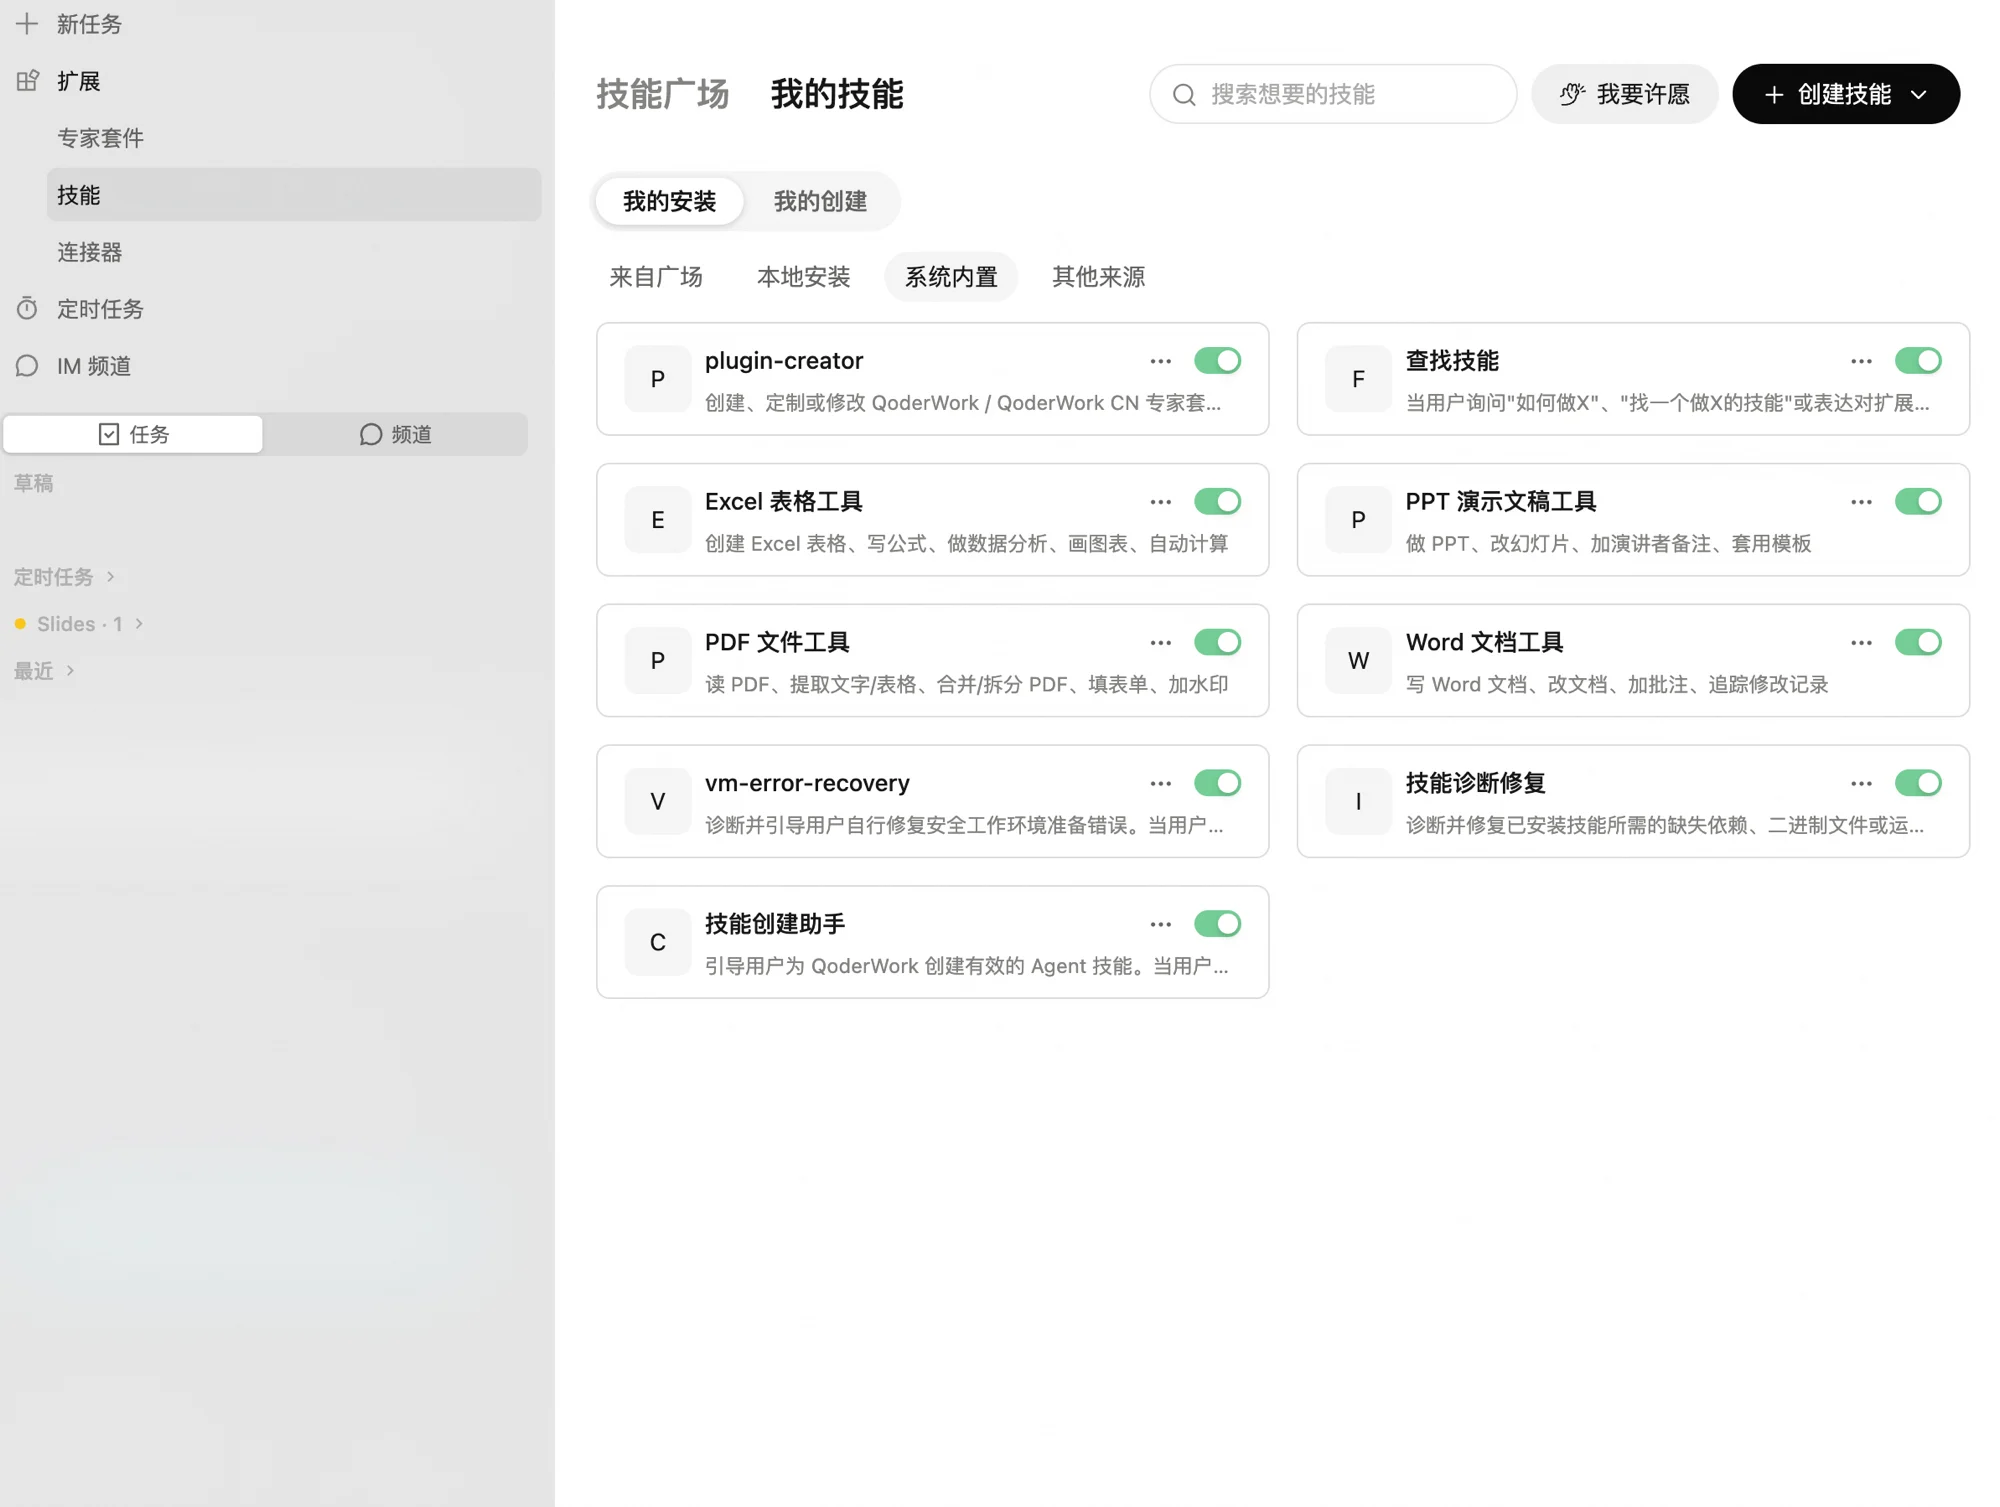Open more options for Word 文档工具
The width and height of the screenshot is (2000, 1507).
[x=1861, y=643]
